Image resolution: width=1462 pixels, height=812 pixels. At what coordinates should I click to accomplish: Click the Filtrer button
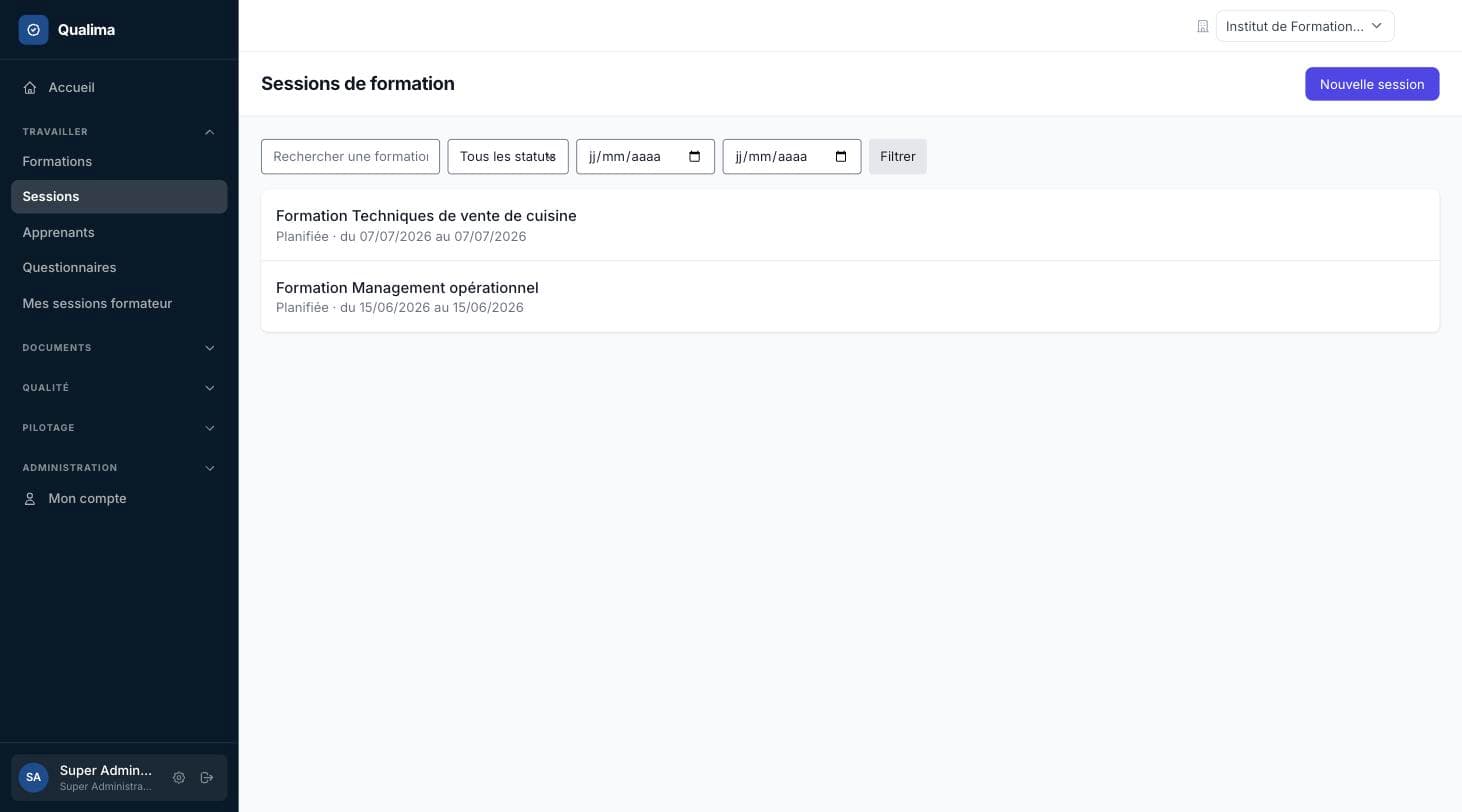(897, 157)
